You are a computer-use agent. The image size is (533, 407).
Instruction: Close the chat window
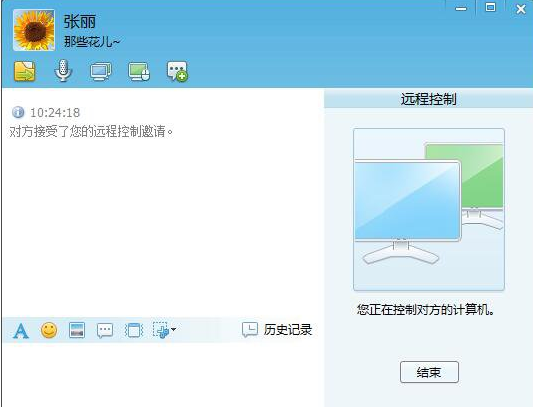point(521,9)
